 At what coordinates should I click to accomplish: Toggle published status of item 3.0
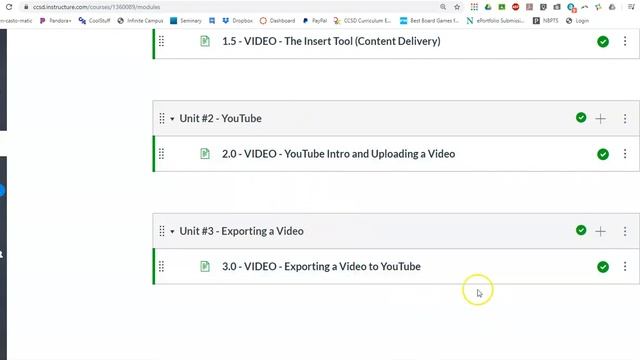click(x=603, y=267)
